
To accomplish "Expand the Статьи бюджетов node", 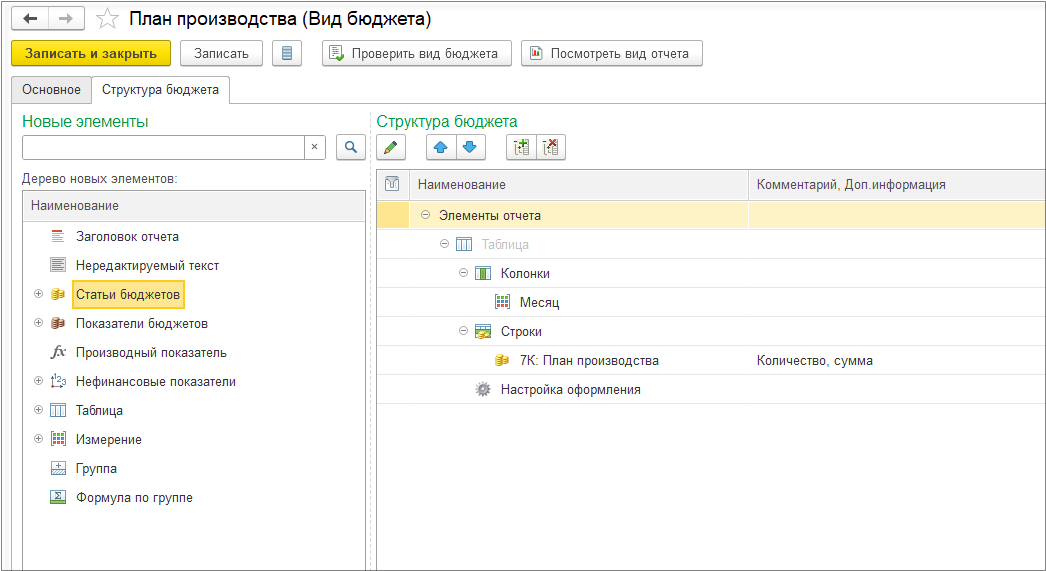I will pyautogui.click(x=38, y=294).
